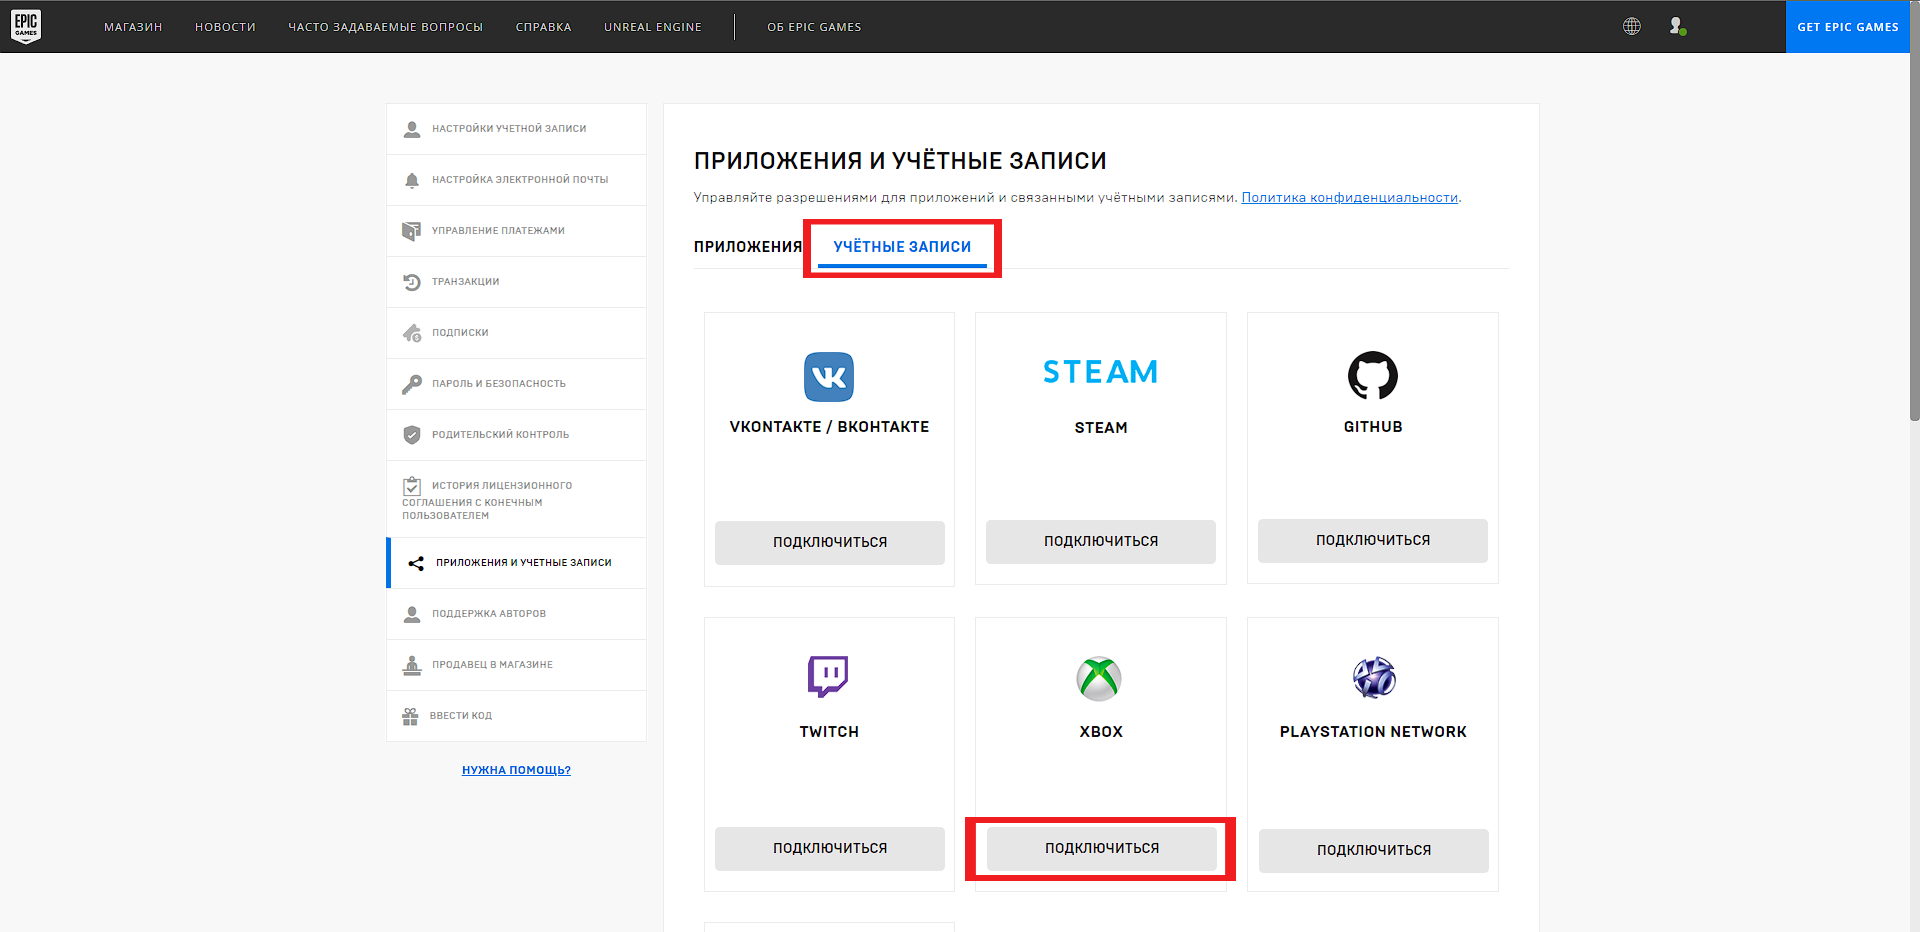Click the PLAYSTATION NETWORK card title
Image resolution: width=1920 pixels, height=932 pixels.
tap(1373, 732)
